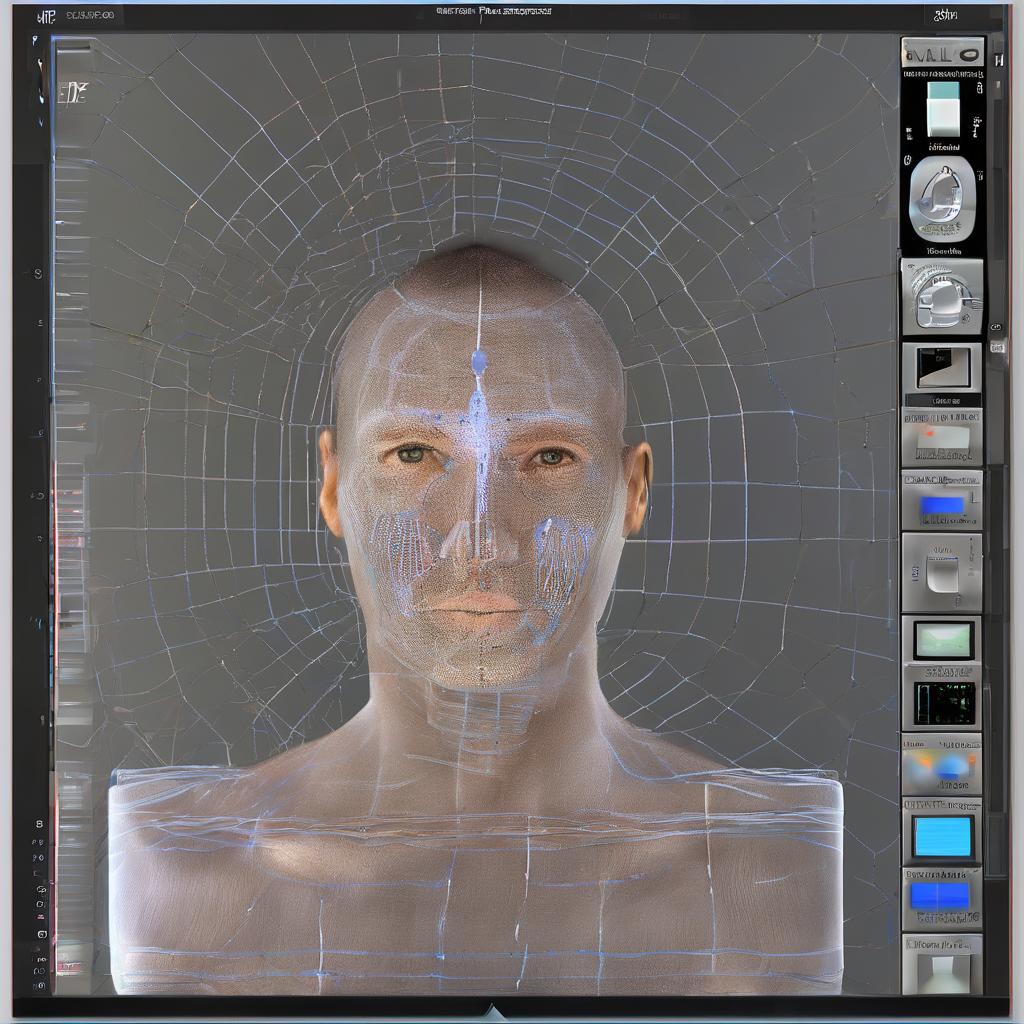The image size is (1024, 1024).
Task: Select the blurred orange and blue sphere icon
Action: coord(941,767)
